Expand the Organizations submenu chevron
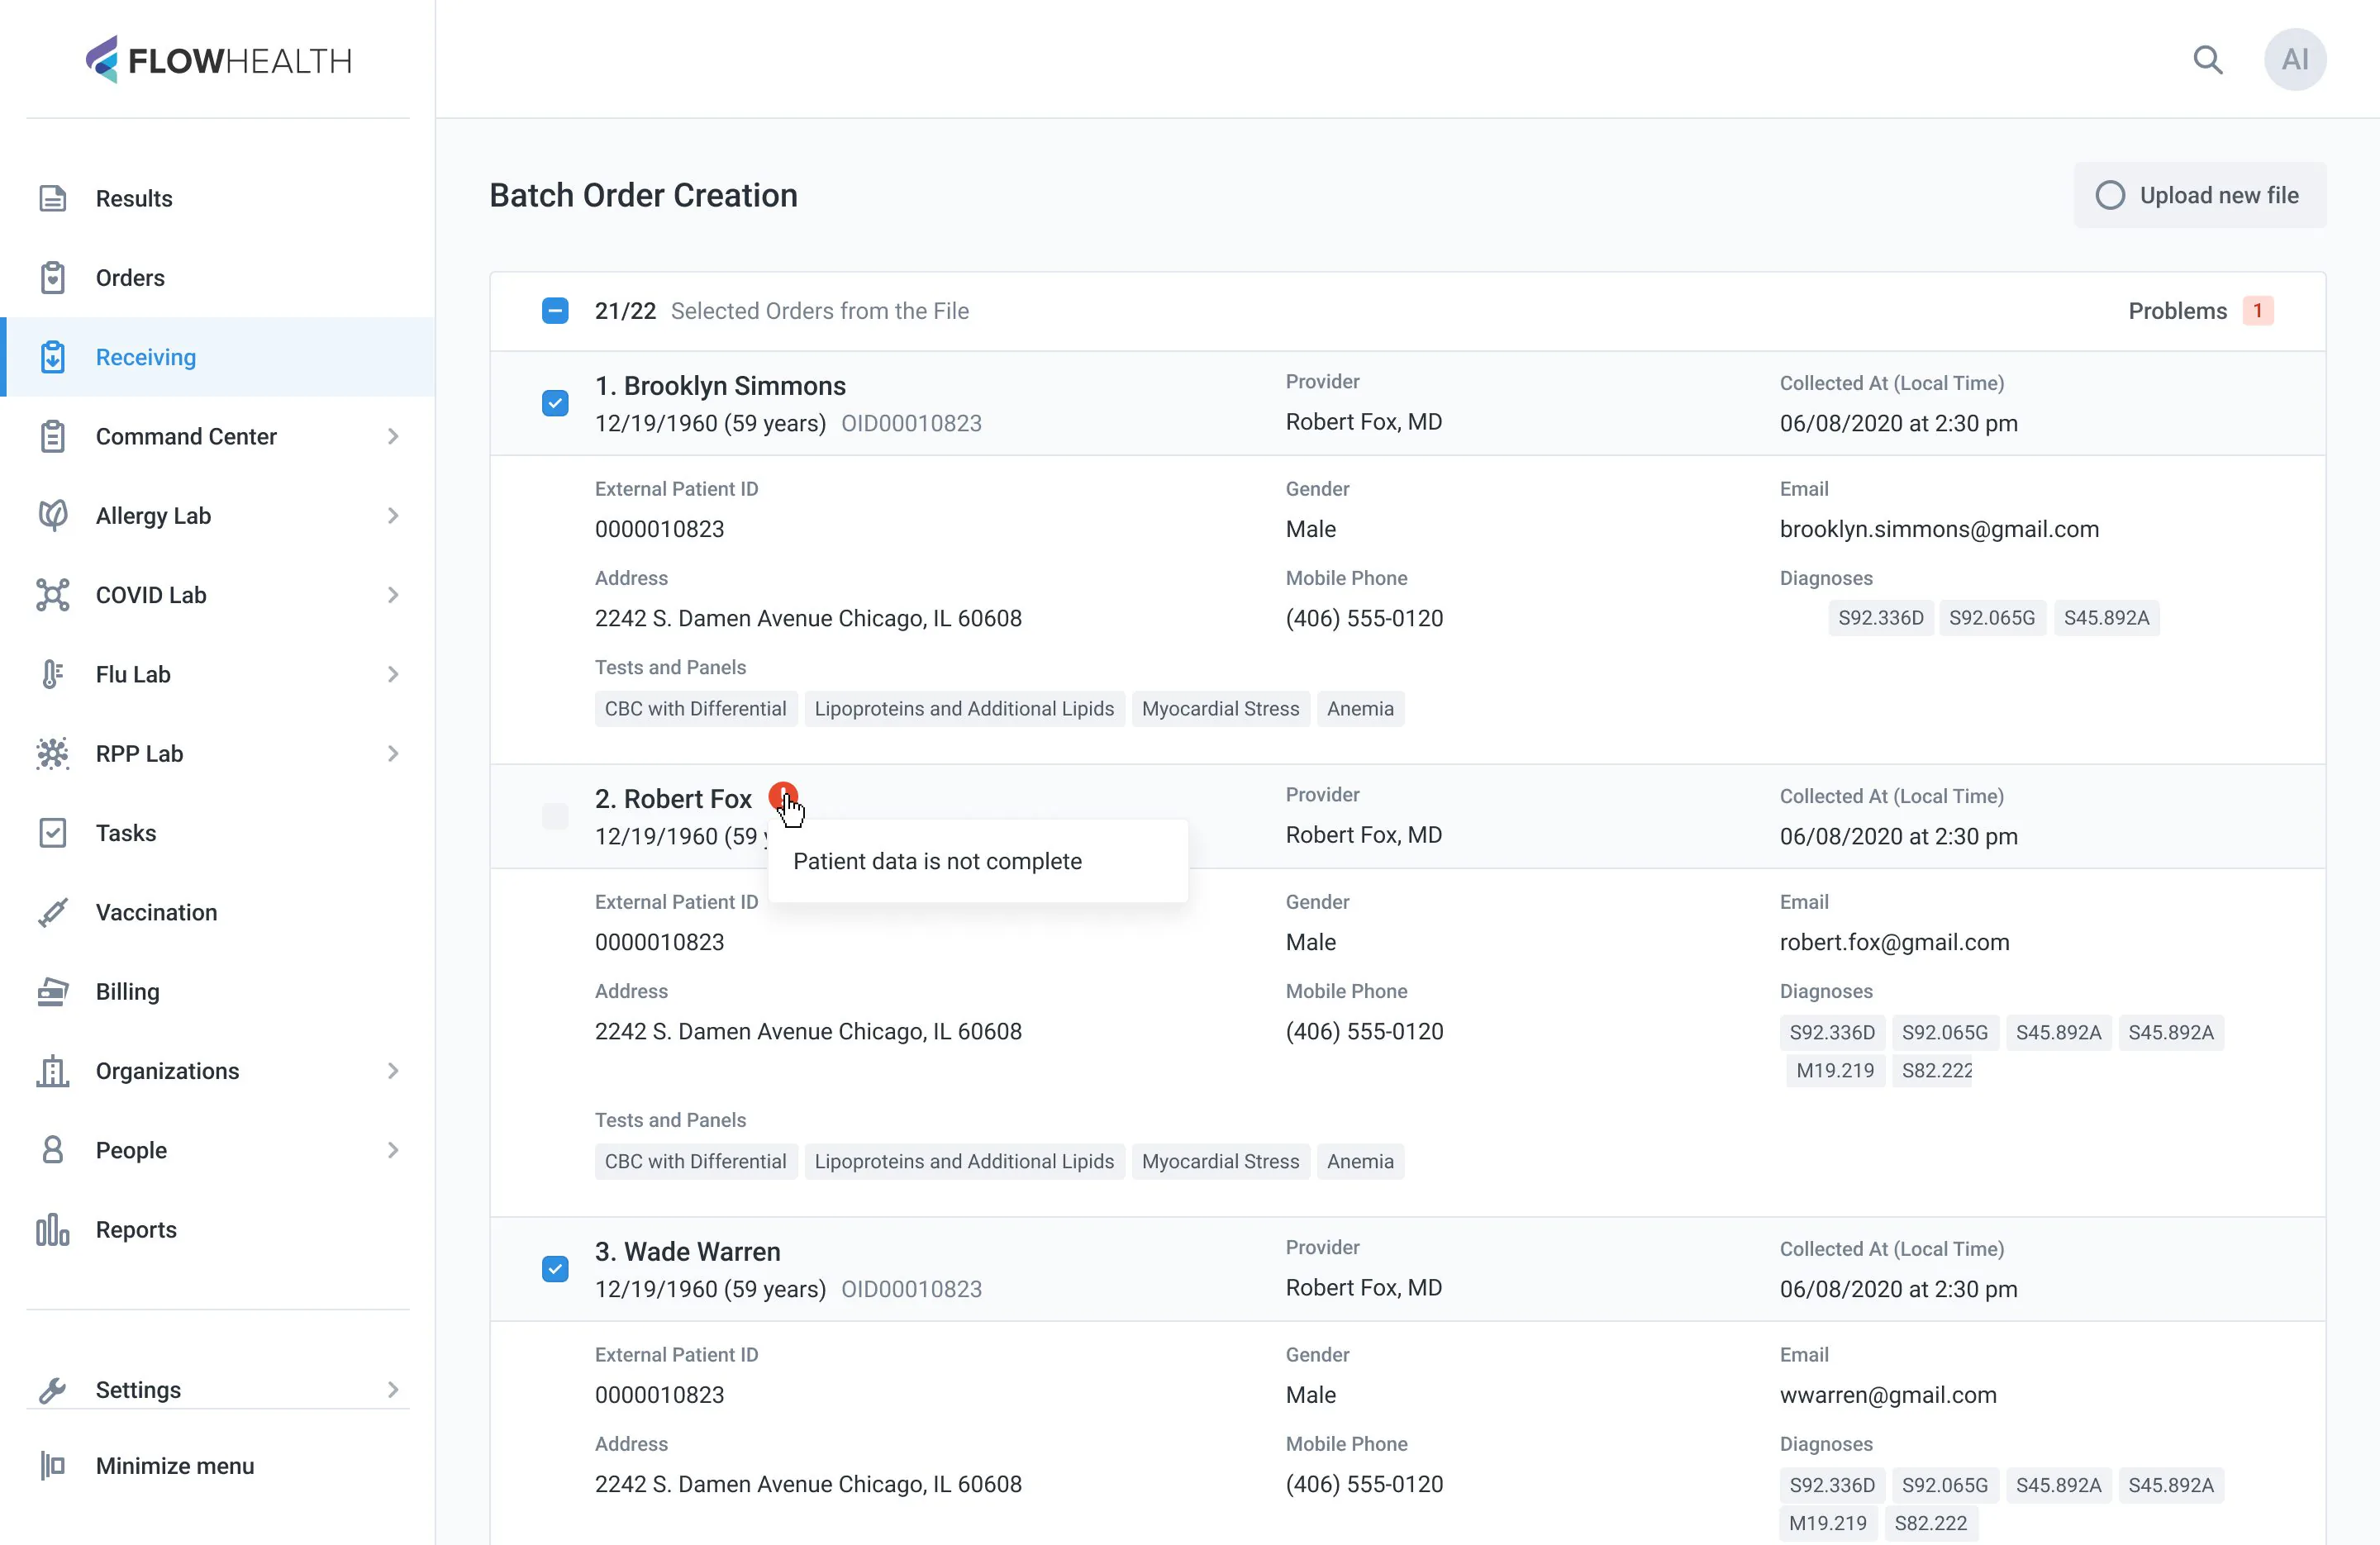 [x=393, y=1071]
